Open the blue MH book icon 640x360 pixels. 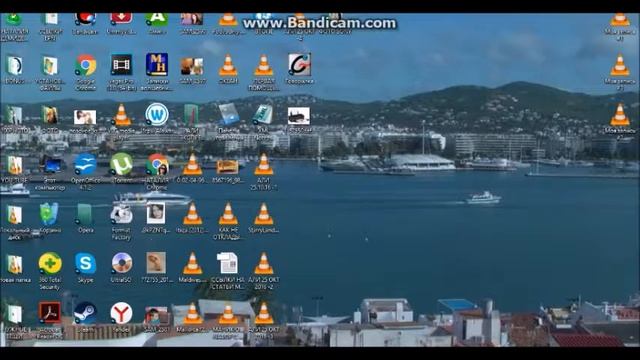pos(157,65)
